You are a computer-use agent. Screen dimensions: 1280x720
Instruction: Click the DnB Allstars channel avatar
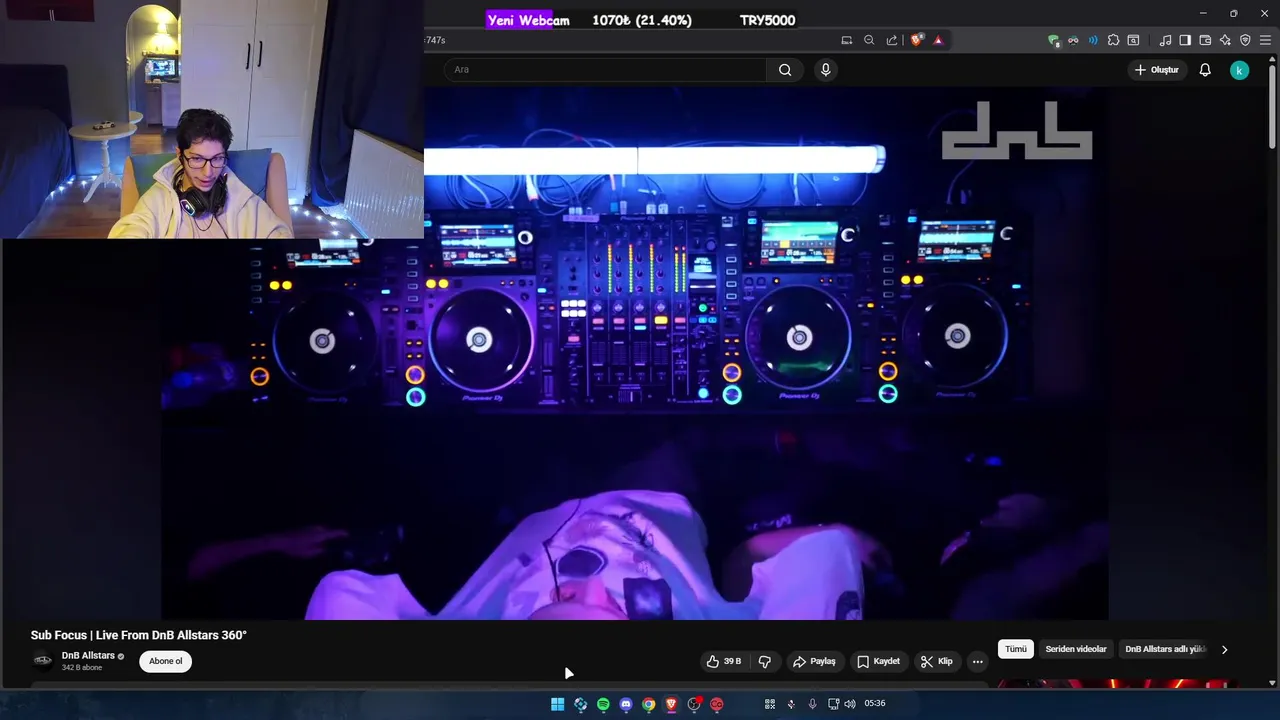43,660
